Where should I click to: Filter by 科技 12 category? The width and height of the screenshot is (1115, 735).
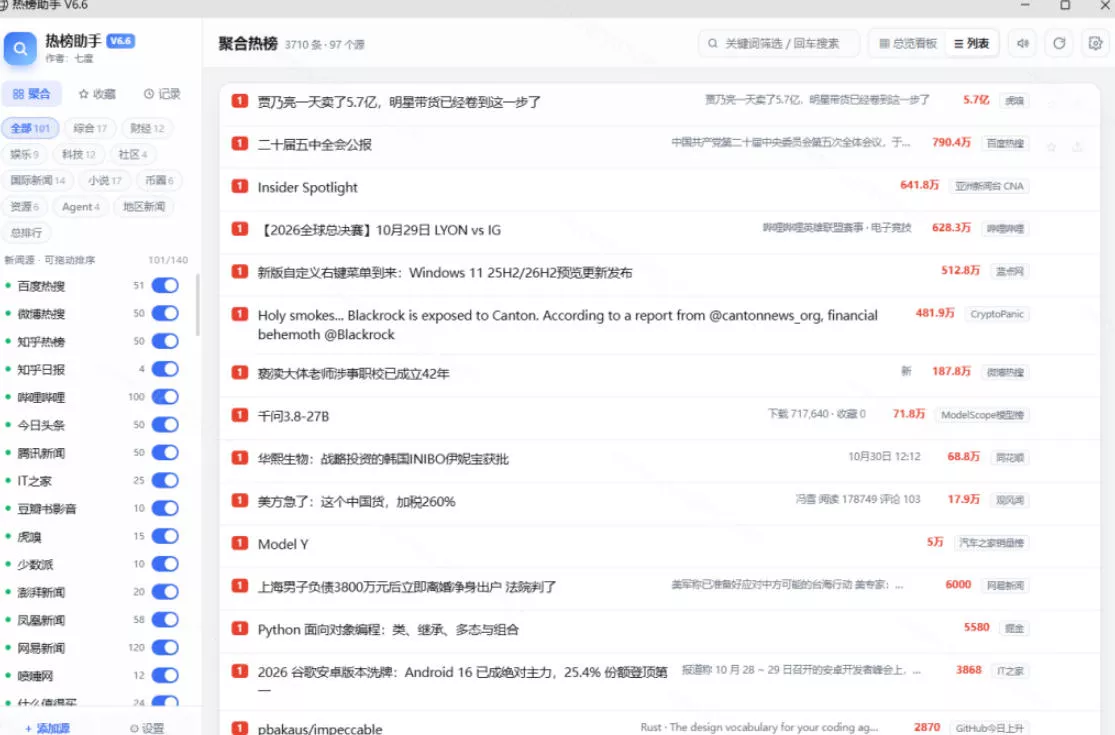[78, 154]
